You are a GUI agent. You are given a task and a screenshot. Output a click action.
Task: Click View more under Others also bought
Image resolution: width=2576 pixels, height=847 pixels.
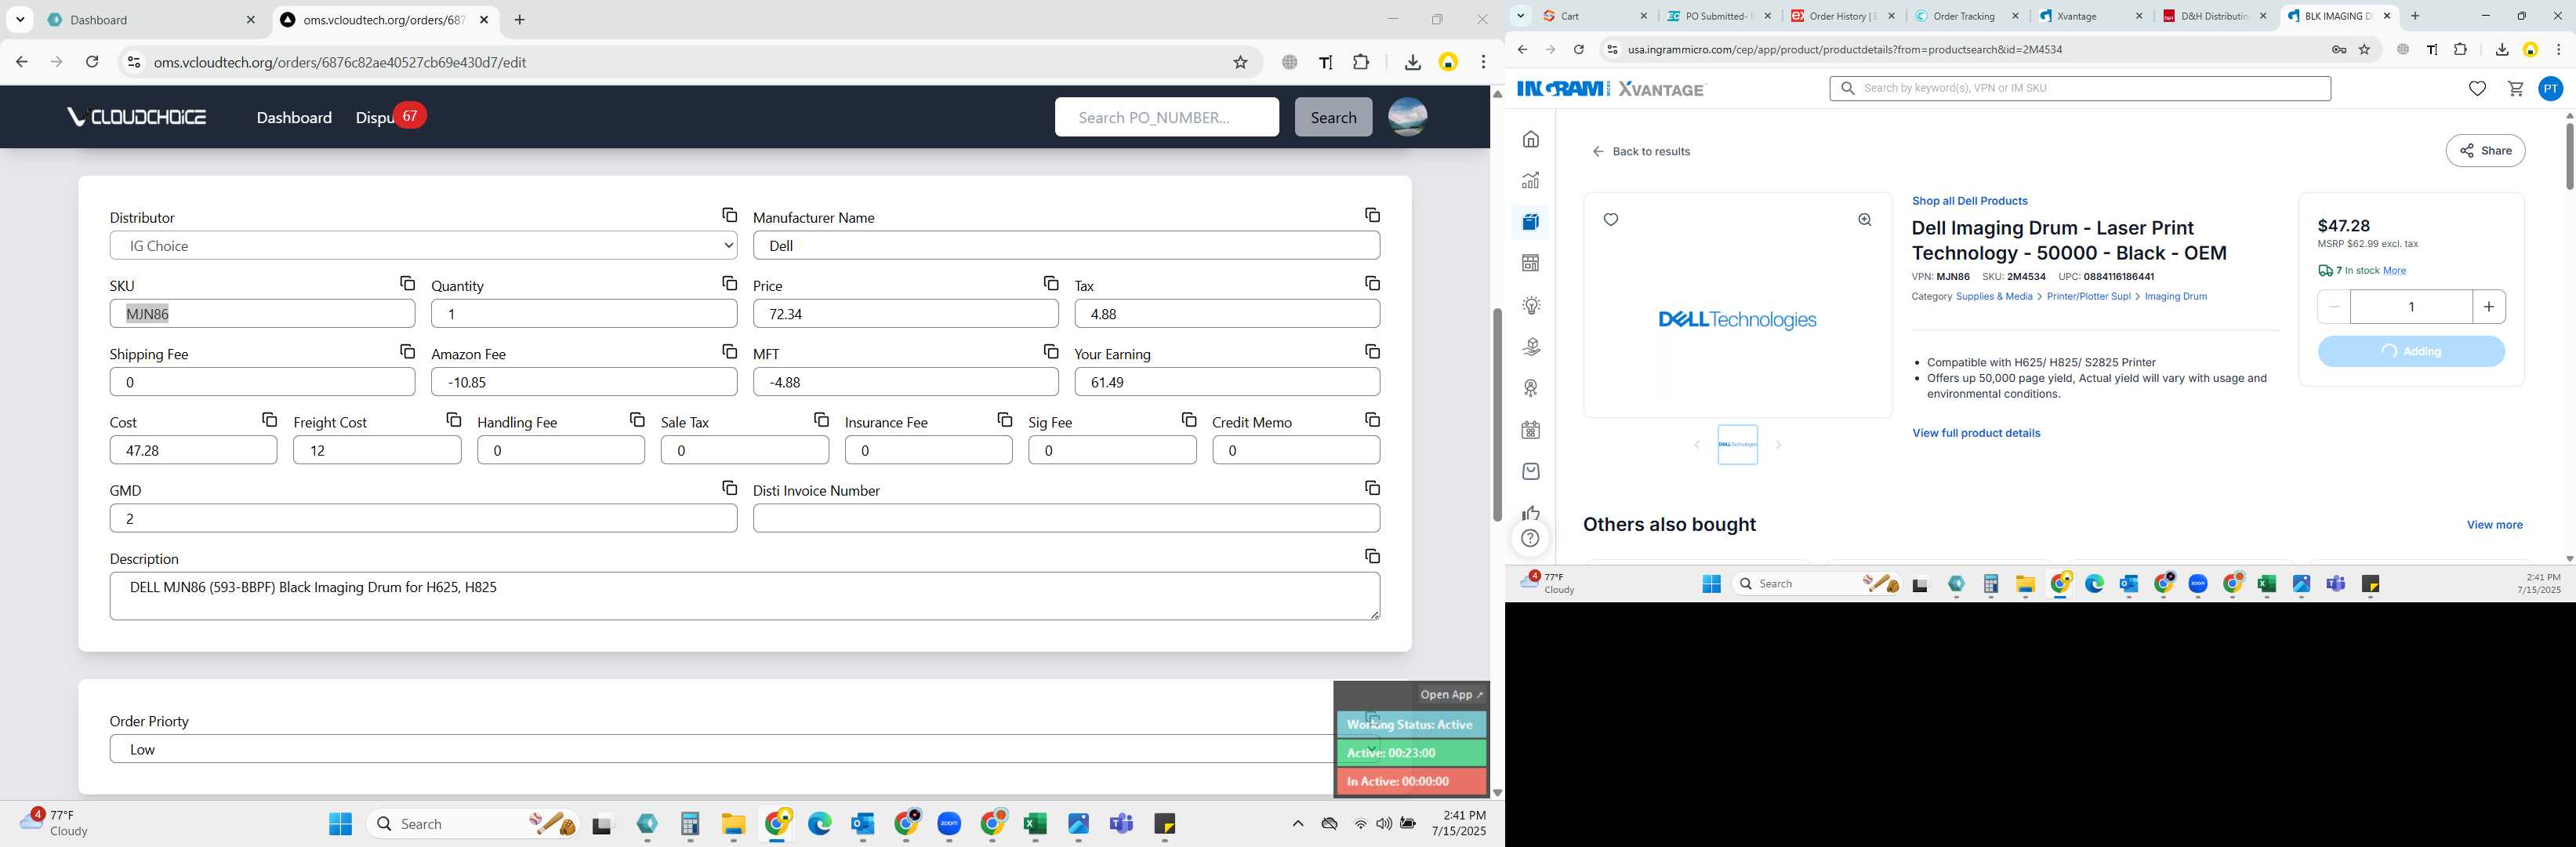tap(2494, 525)
